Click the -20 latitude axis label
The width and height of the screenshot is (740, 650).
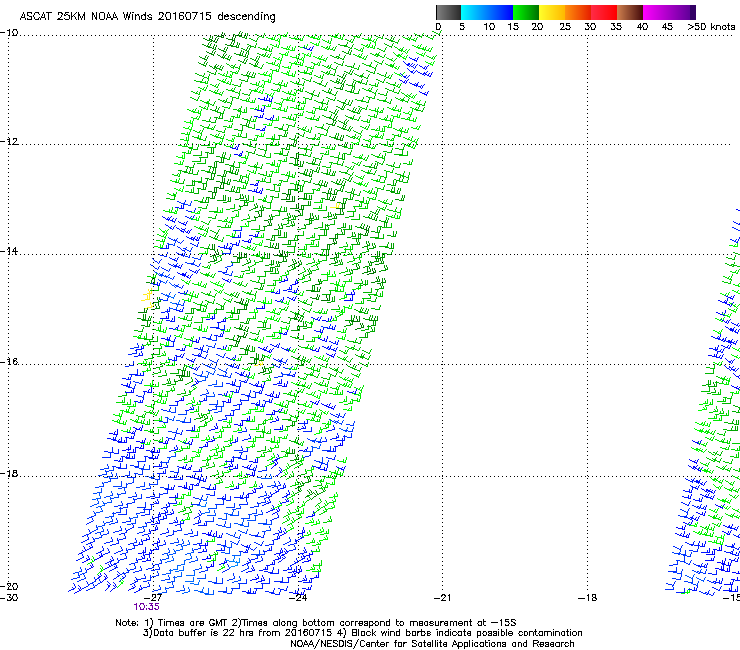(x=9, y=586)
